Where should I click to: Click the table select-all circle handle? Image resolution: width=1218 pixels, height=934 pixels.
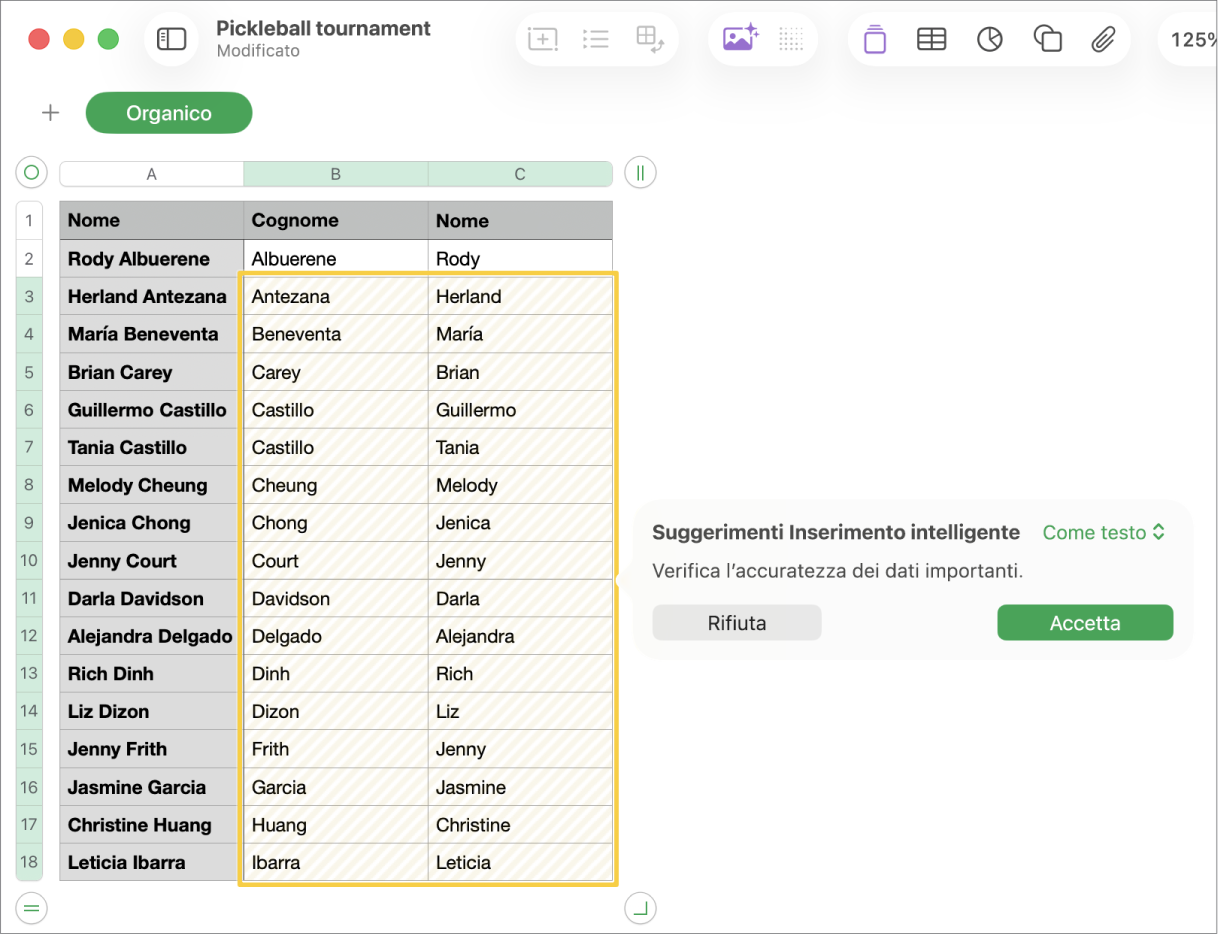(31, 173)
